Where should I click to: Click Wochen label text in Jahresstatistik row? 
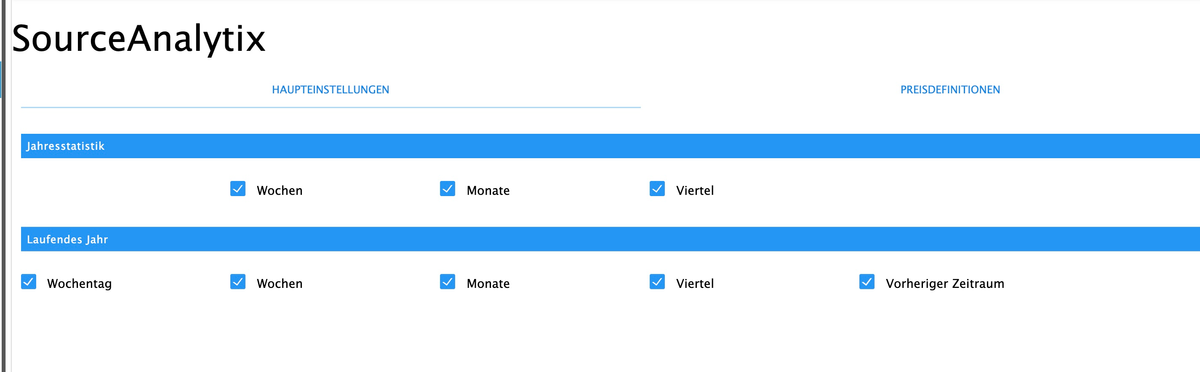tap(279, 191)
